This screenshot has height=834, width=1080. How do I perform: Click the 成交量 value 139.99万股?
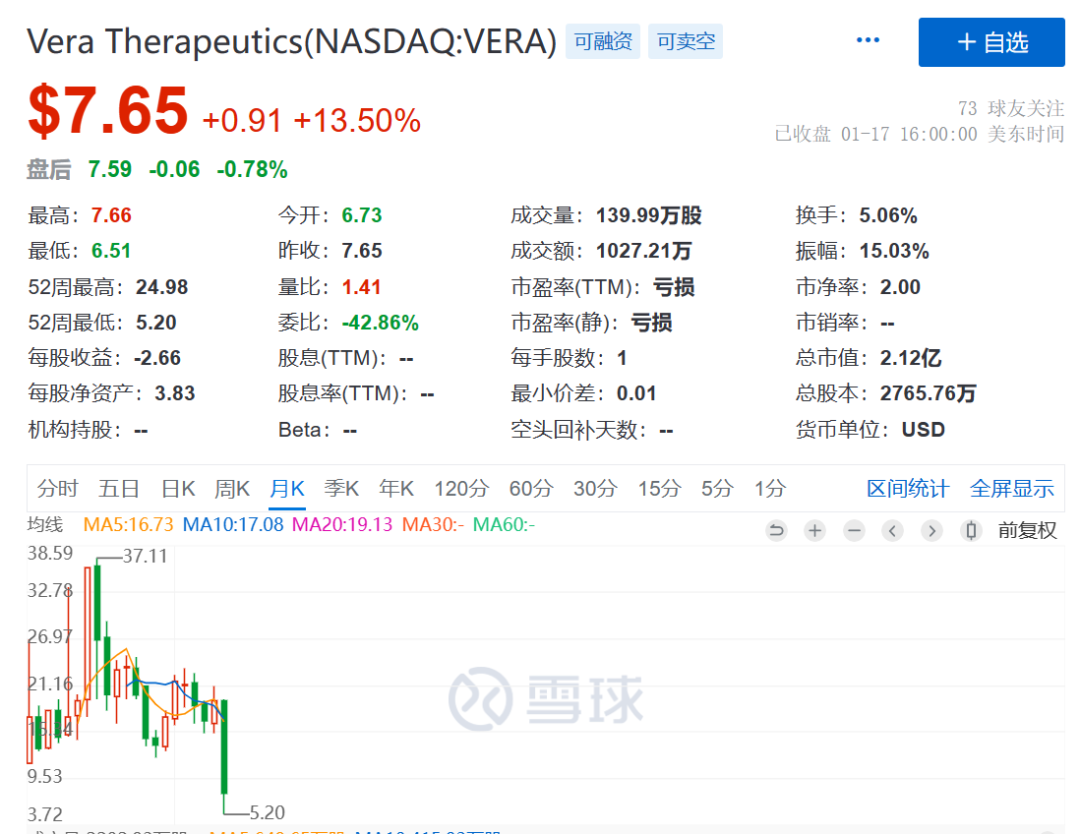(x=649, y=216)
